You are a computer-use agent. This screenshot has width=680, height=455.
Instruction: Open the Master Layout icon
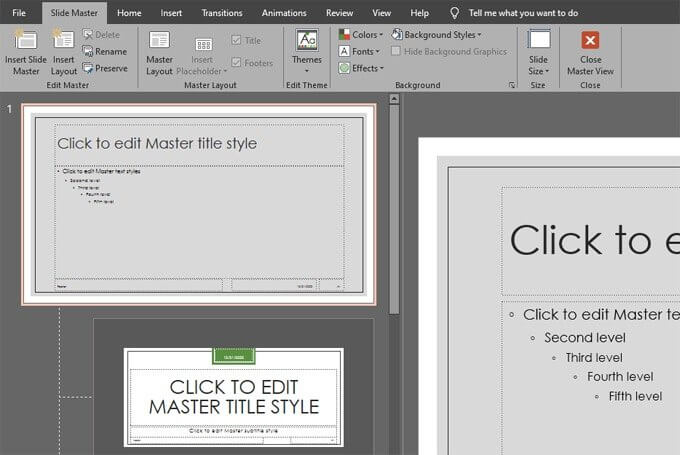[160, 40]
